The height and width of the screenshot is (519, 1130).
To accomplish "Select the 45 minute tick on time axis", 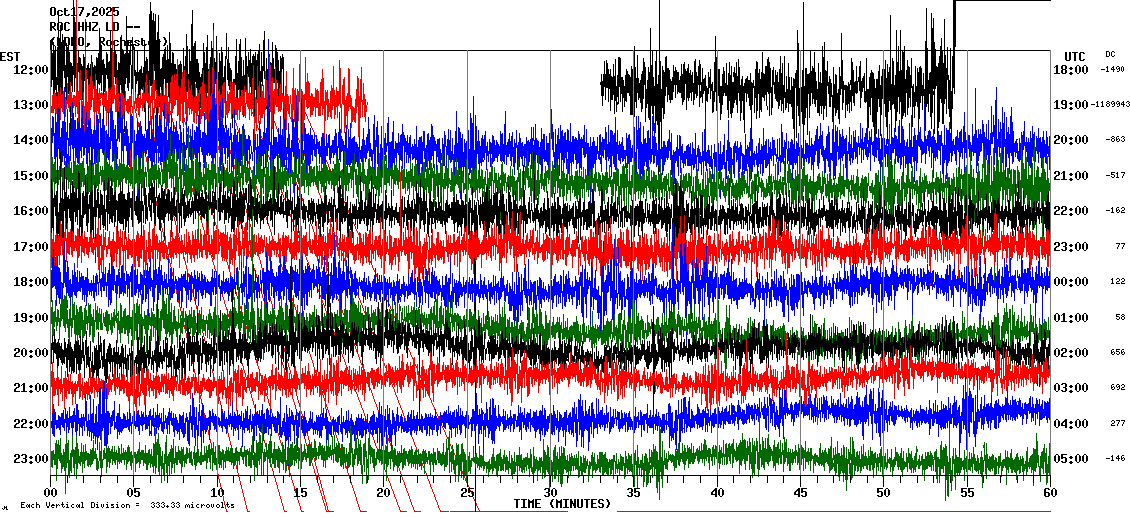I will tap(800, 492).
